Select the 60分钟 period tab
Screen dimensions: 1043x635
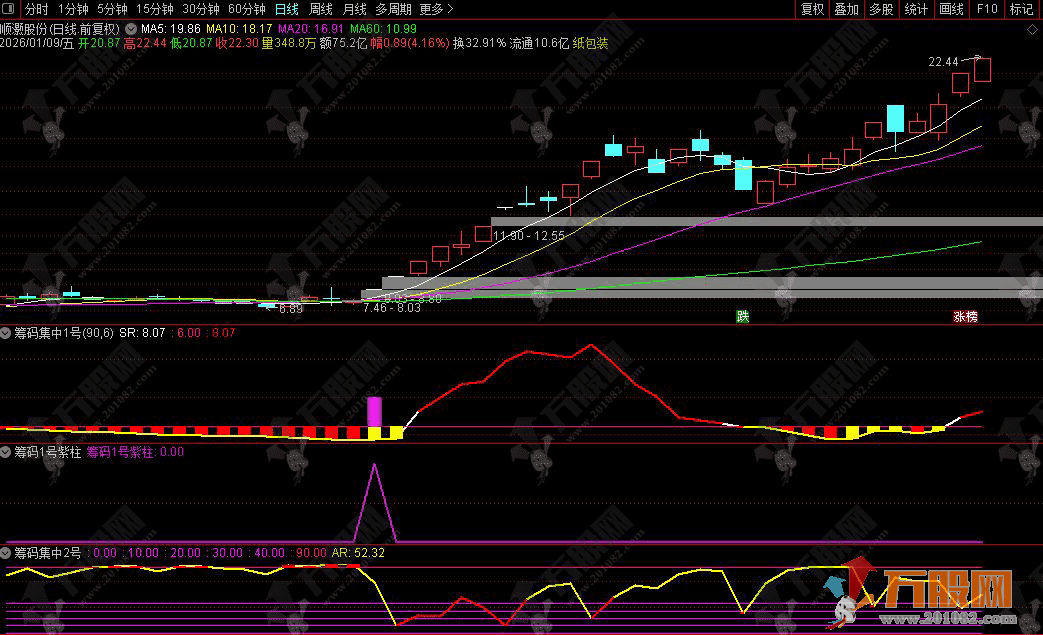click(246, 9)
